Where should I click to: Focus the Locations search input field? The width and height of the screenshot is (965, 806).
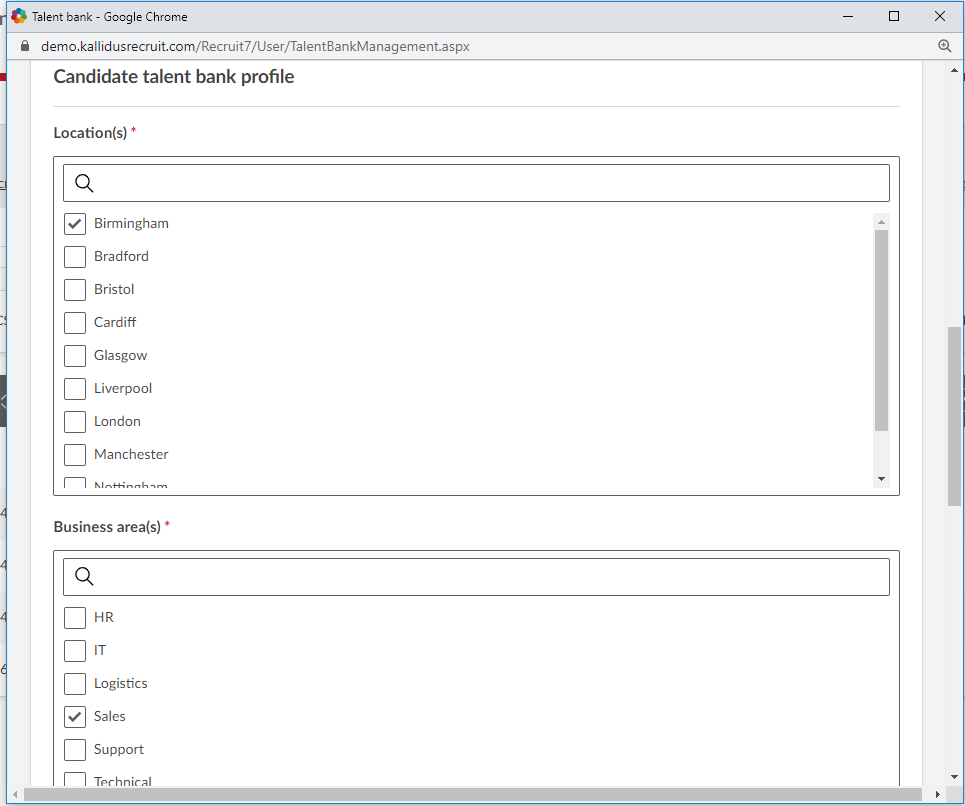[x=490, y=183]
